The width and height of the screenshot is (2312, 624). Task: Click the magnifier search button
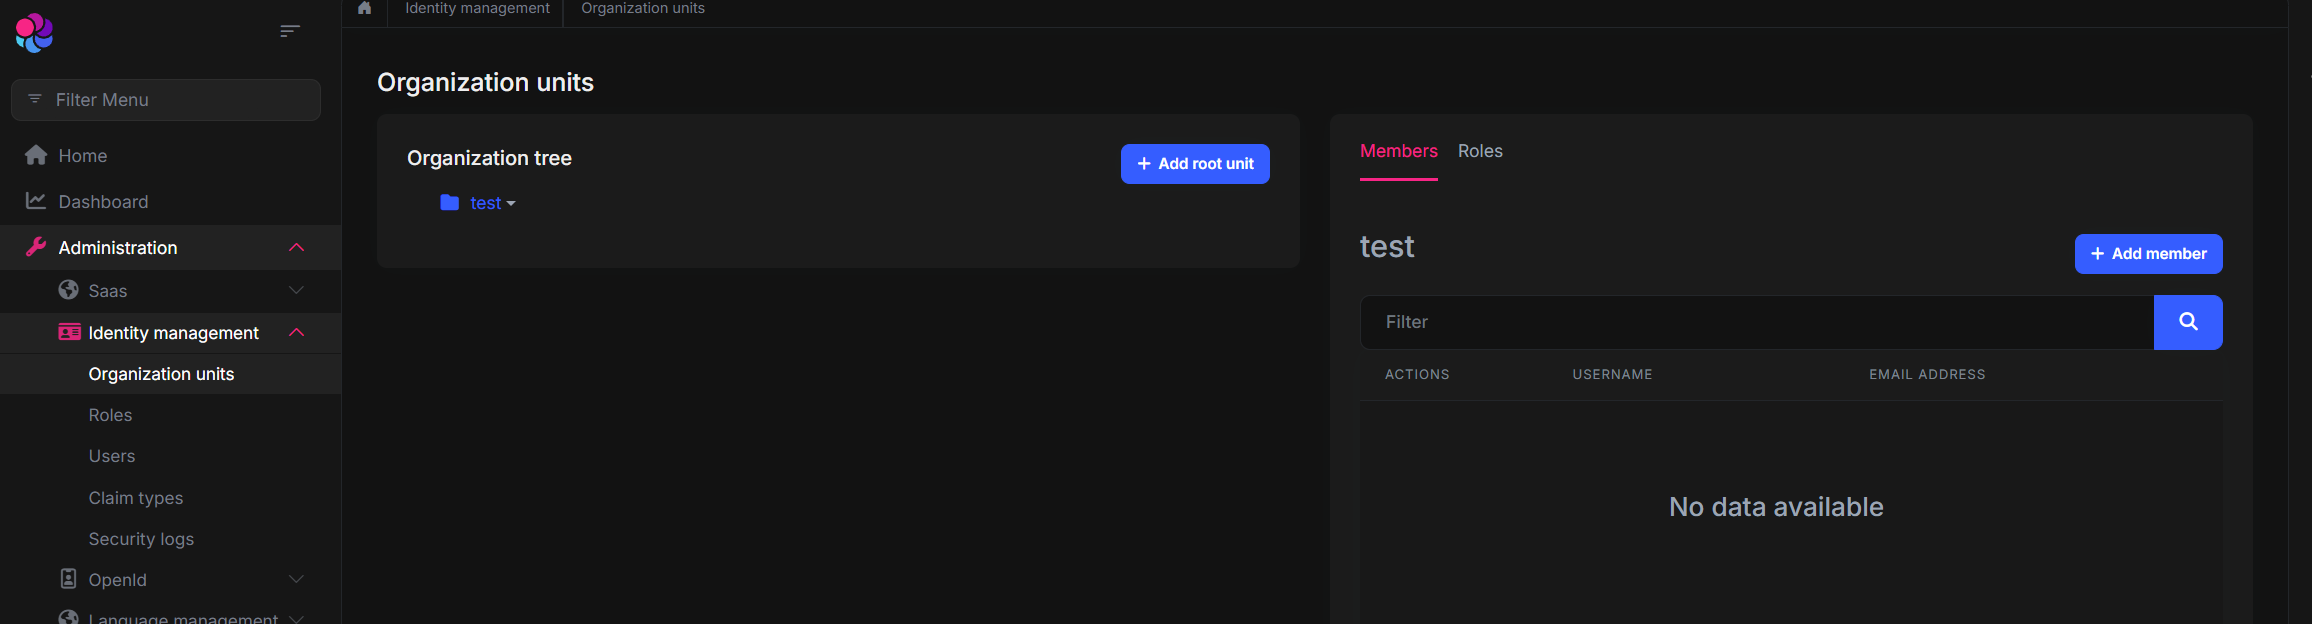2187,322
